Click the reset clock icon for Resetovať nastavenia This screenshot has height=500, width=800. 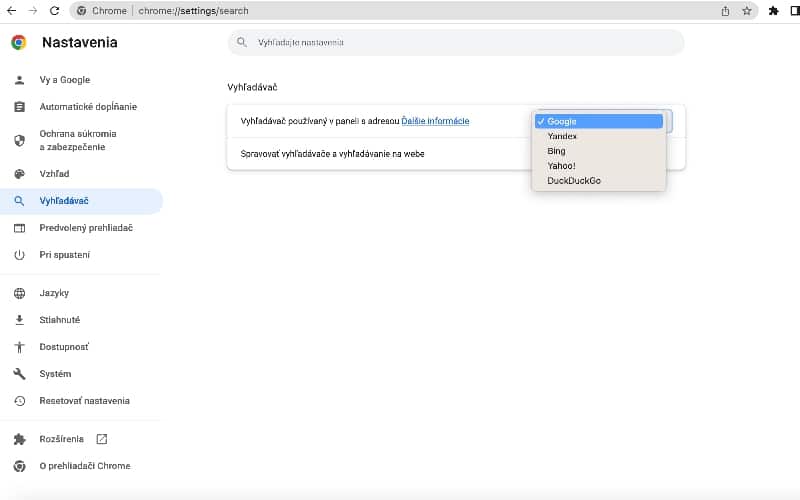(19, 401)
